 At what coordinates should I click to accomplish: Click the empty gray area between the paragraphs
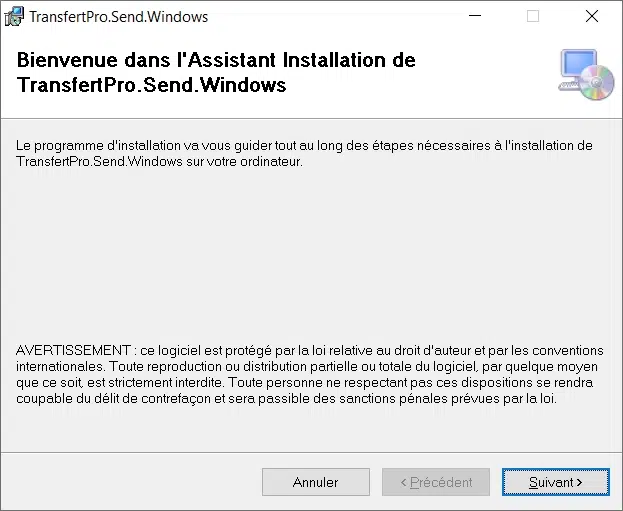pyautogui.click(x=310, y=254)
